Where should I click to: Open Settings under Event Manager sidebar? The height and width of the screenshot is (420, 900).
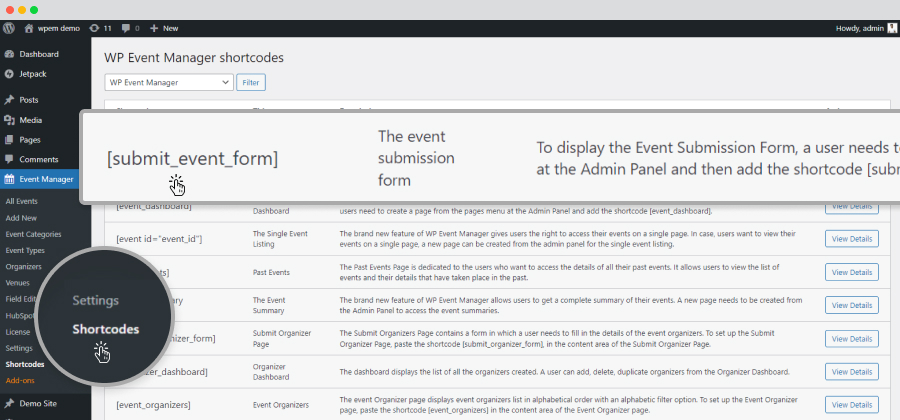[x=19, y=348]
